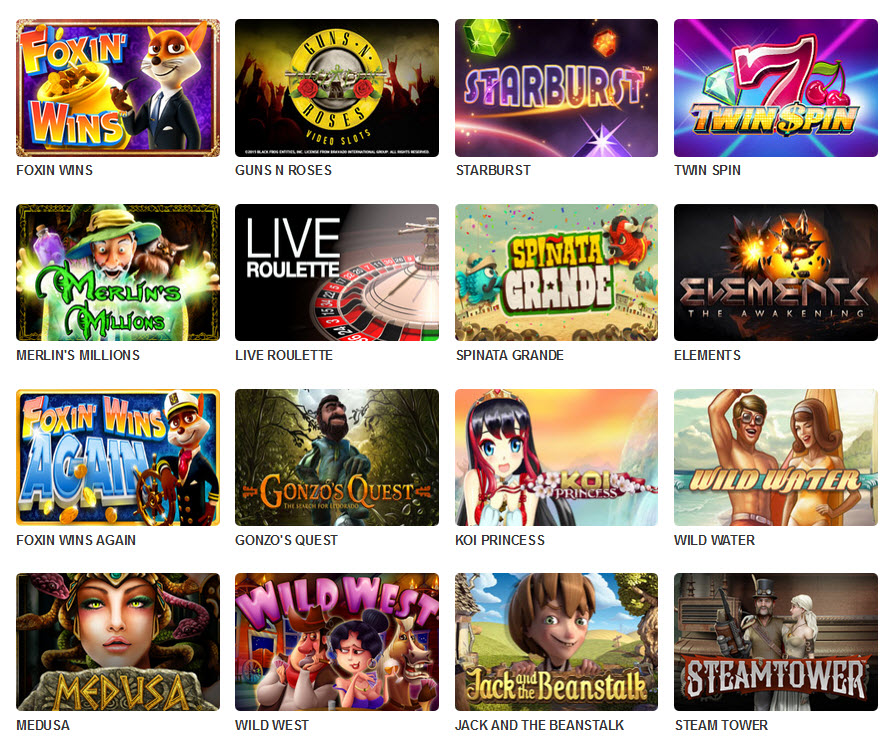The height and width of the screenshot is (744, 895).
Task: Open Elements The Awakening tile
Action: [x=776, y=272]
